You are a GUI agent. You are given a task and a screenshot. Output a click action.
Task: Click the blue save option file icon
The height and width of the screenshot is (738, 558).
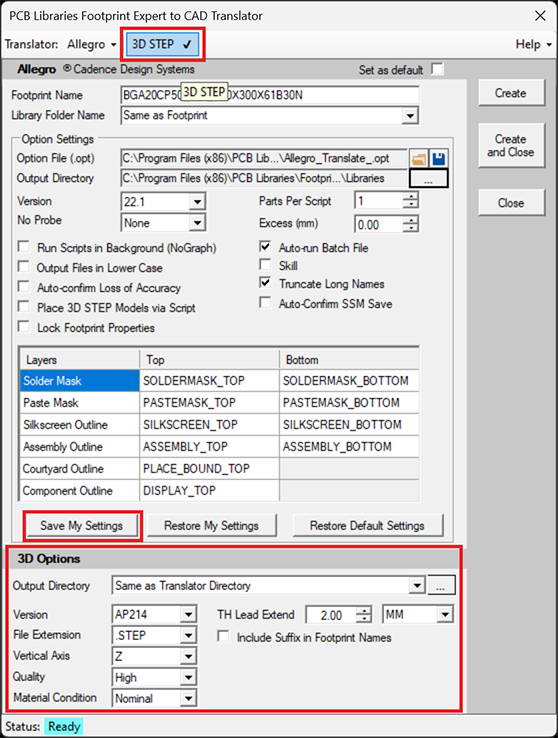(438, 159)
